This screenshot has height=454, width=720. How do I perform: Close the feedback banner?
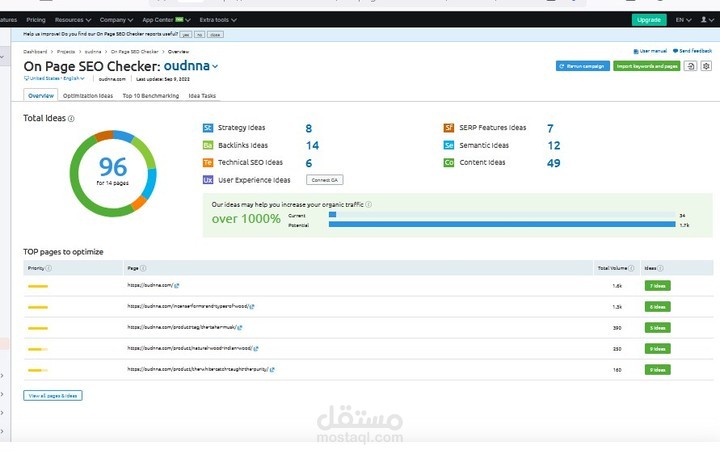coord(215,34)
